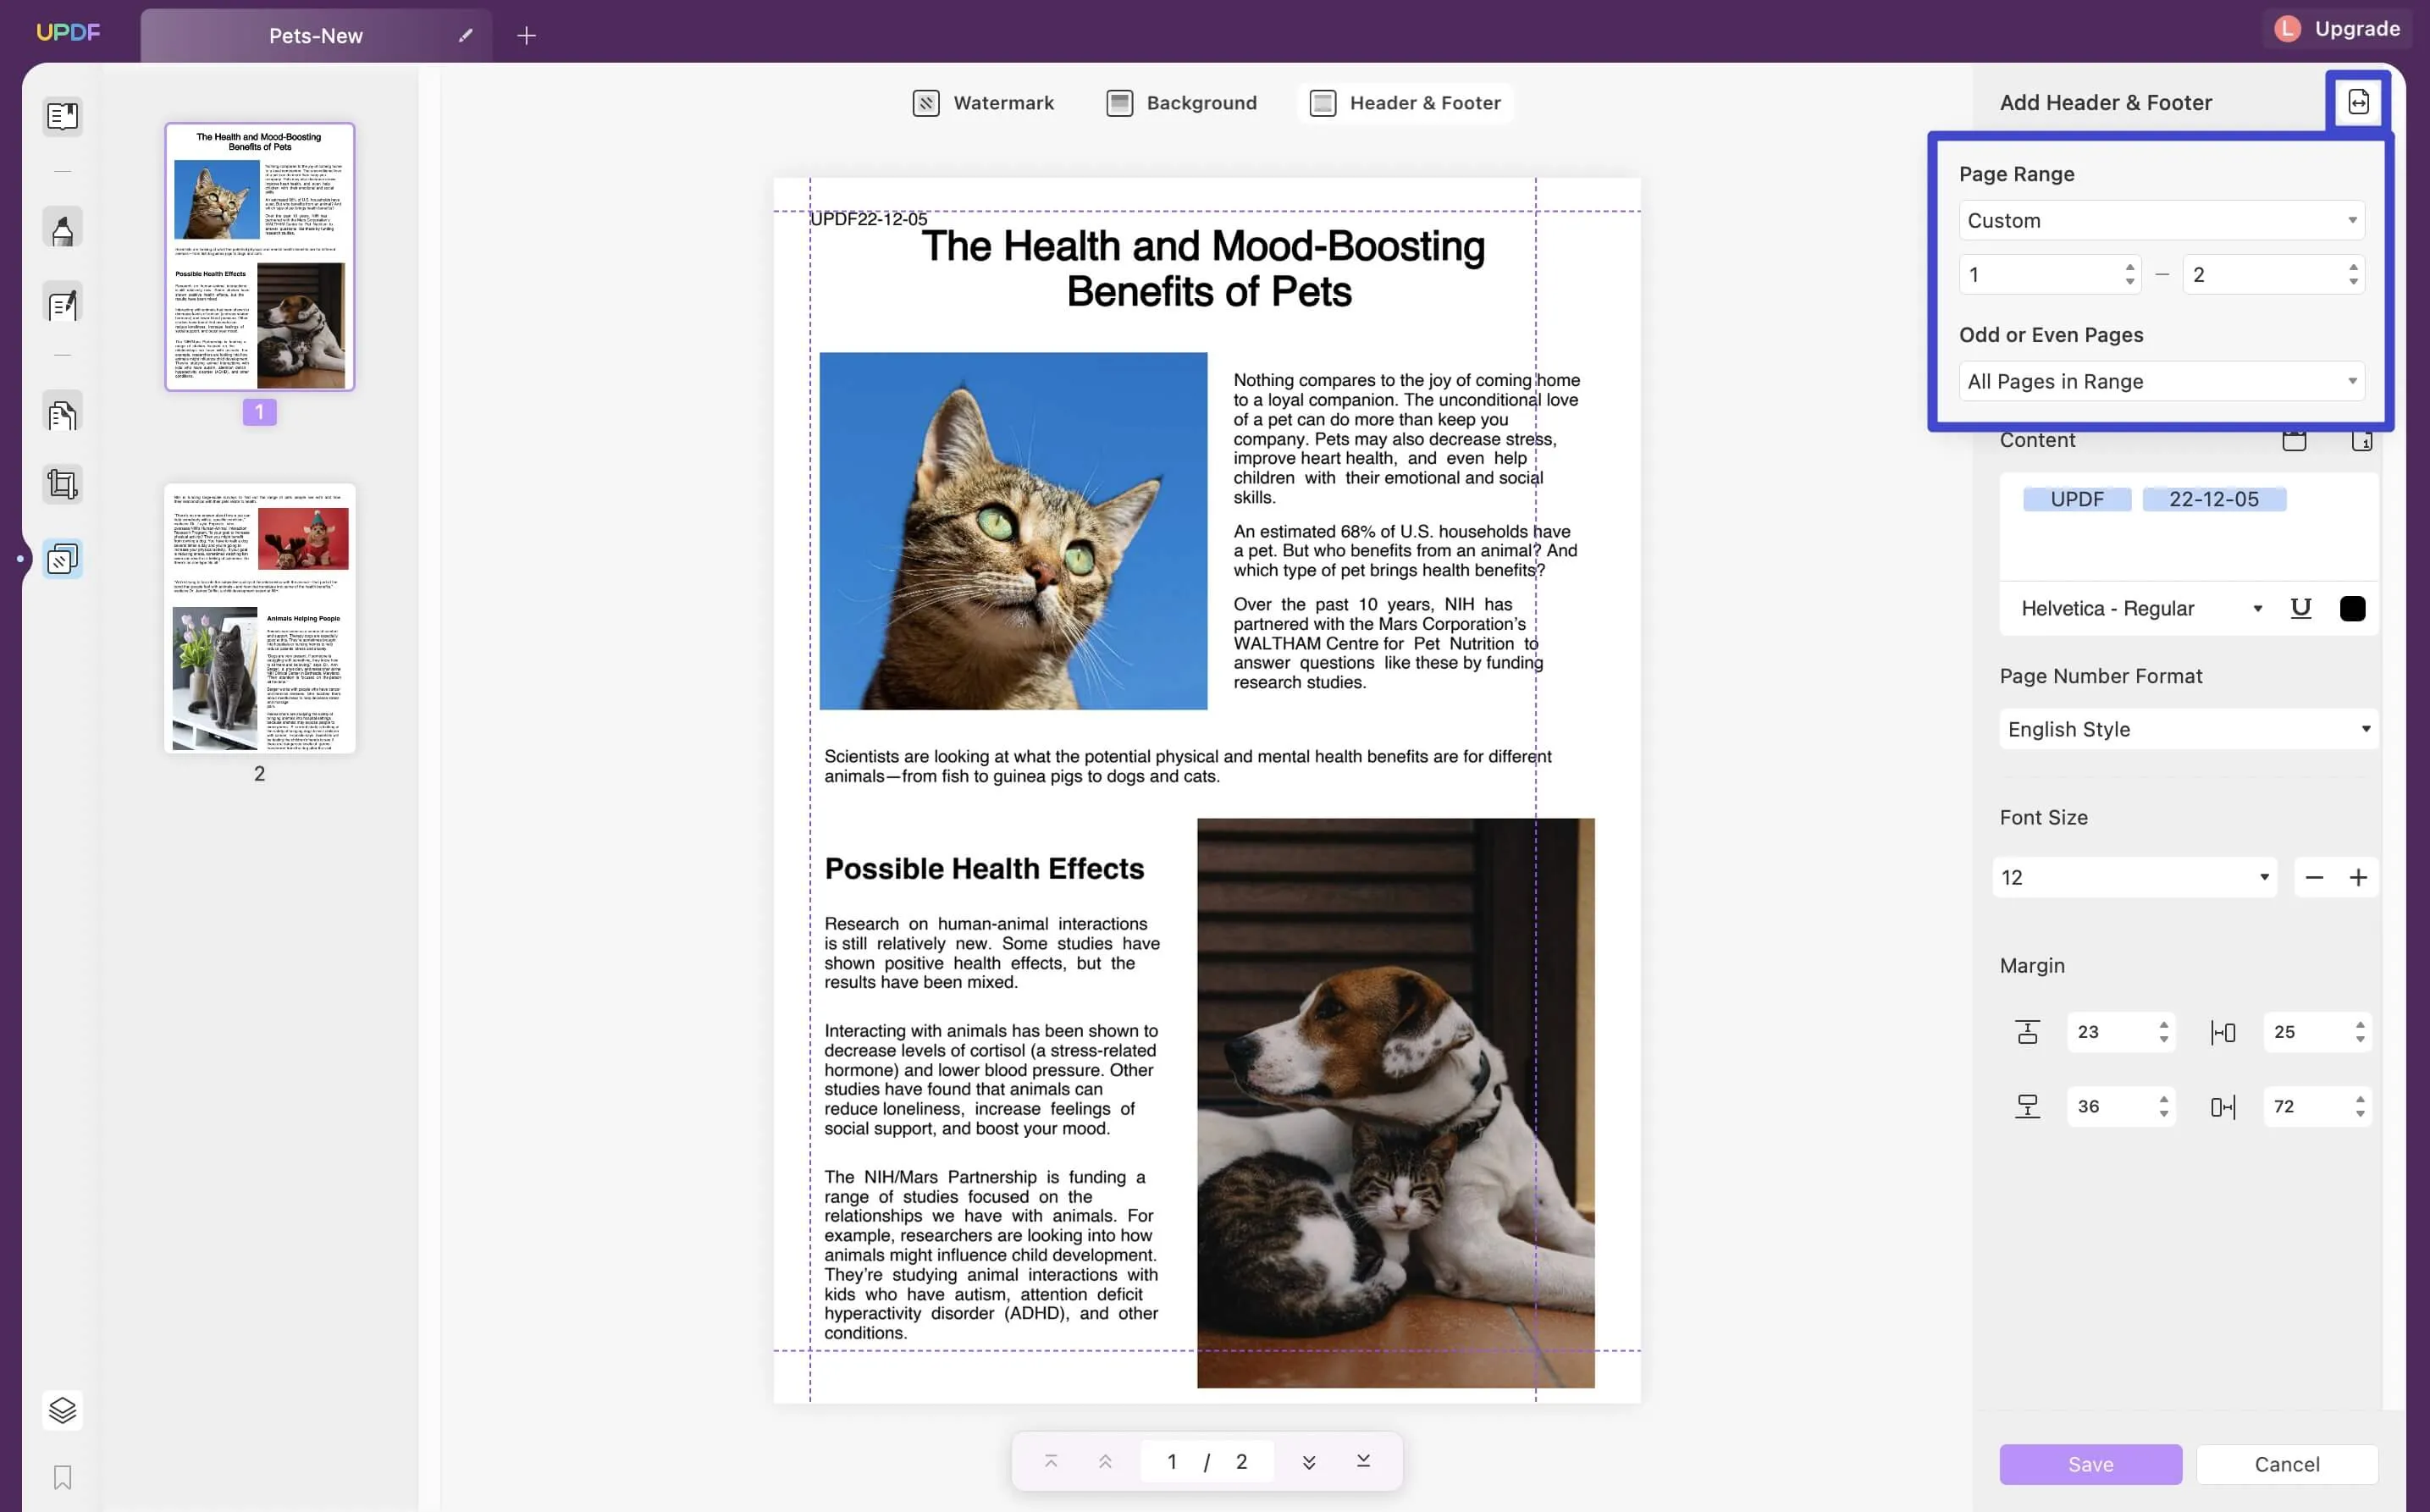2430x1512 pixels.
Task: Select the text editing sidebar icon
Action: (x=59, y=306)
